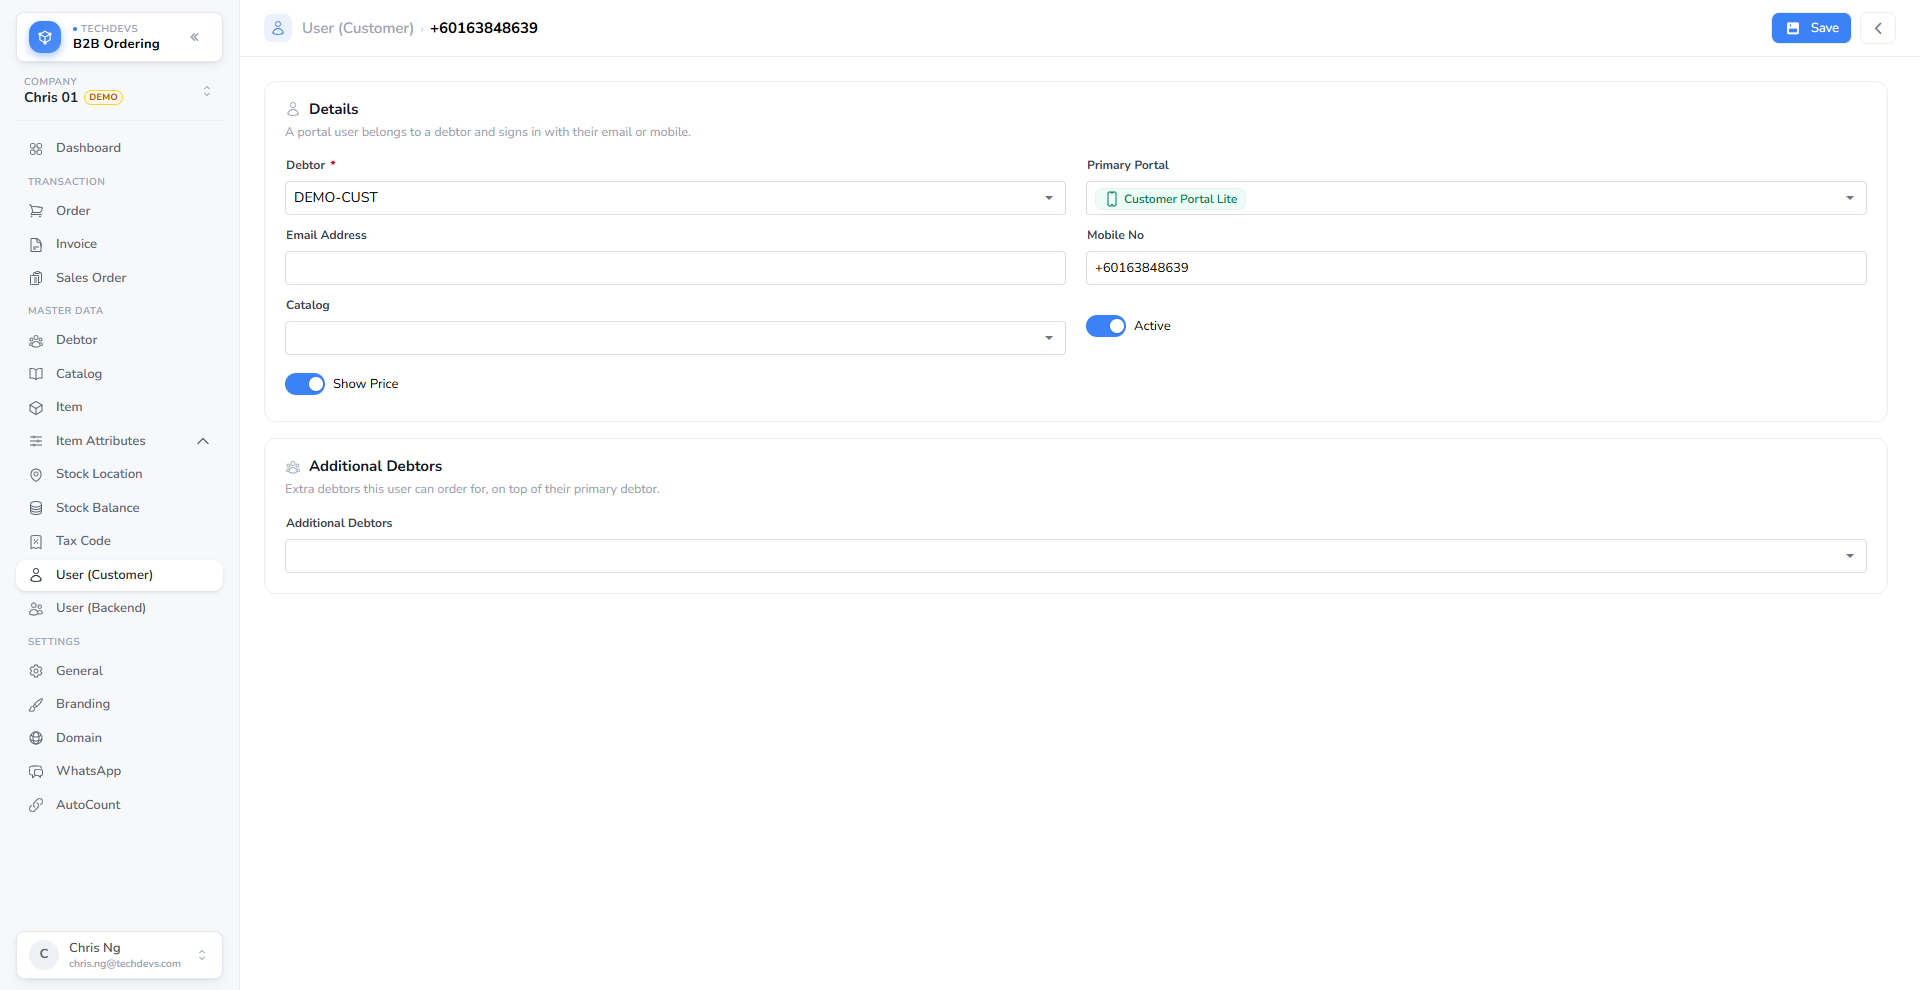Click the Catalog book icon

36,374
